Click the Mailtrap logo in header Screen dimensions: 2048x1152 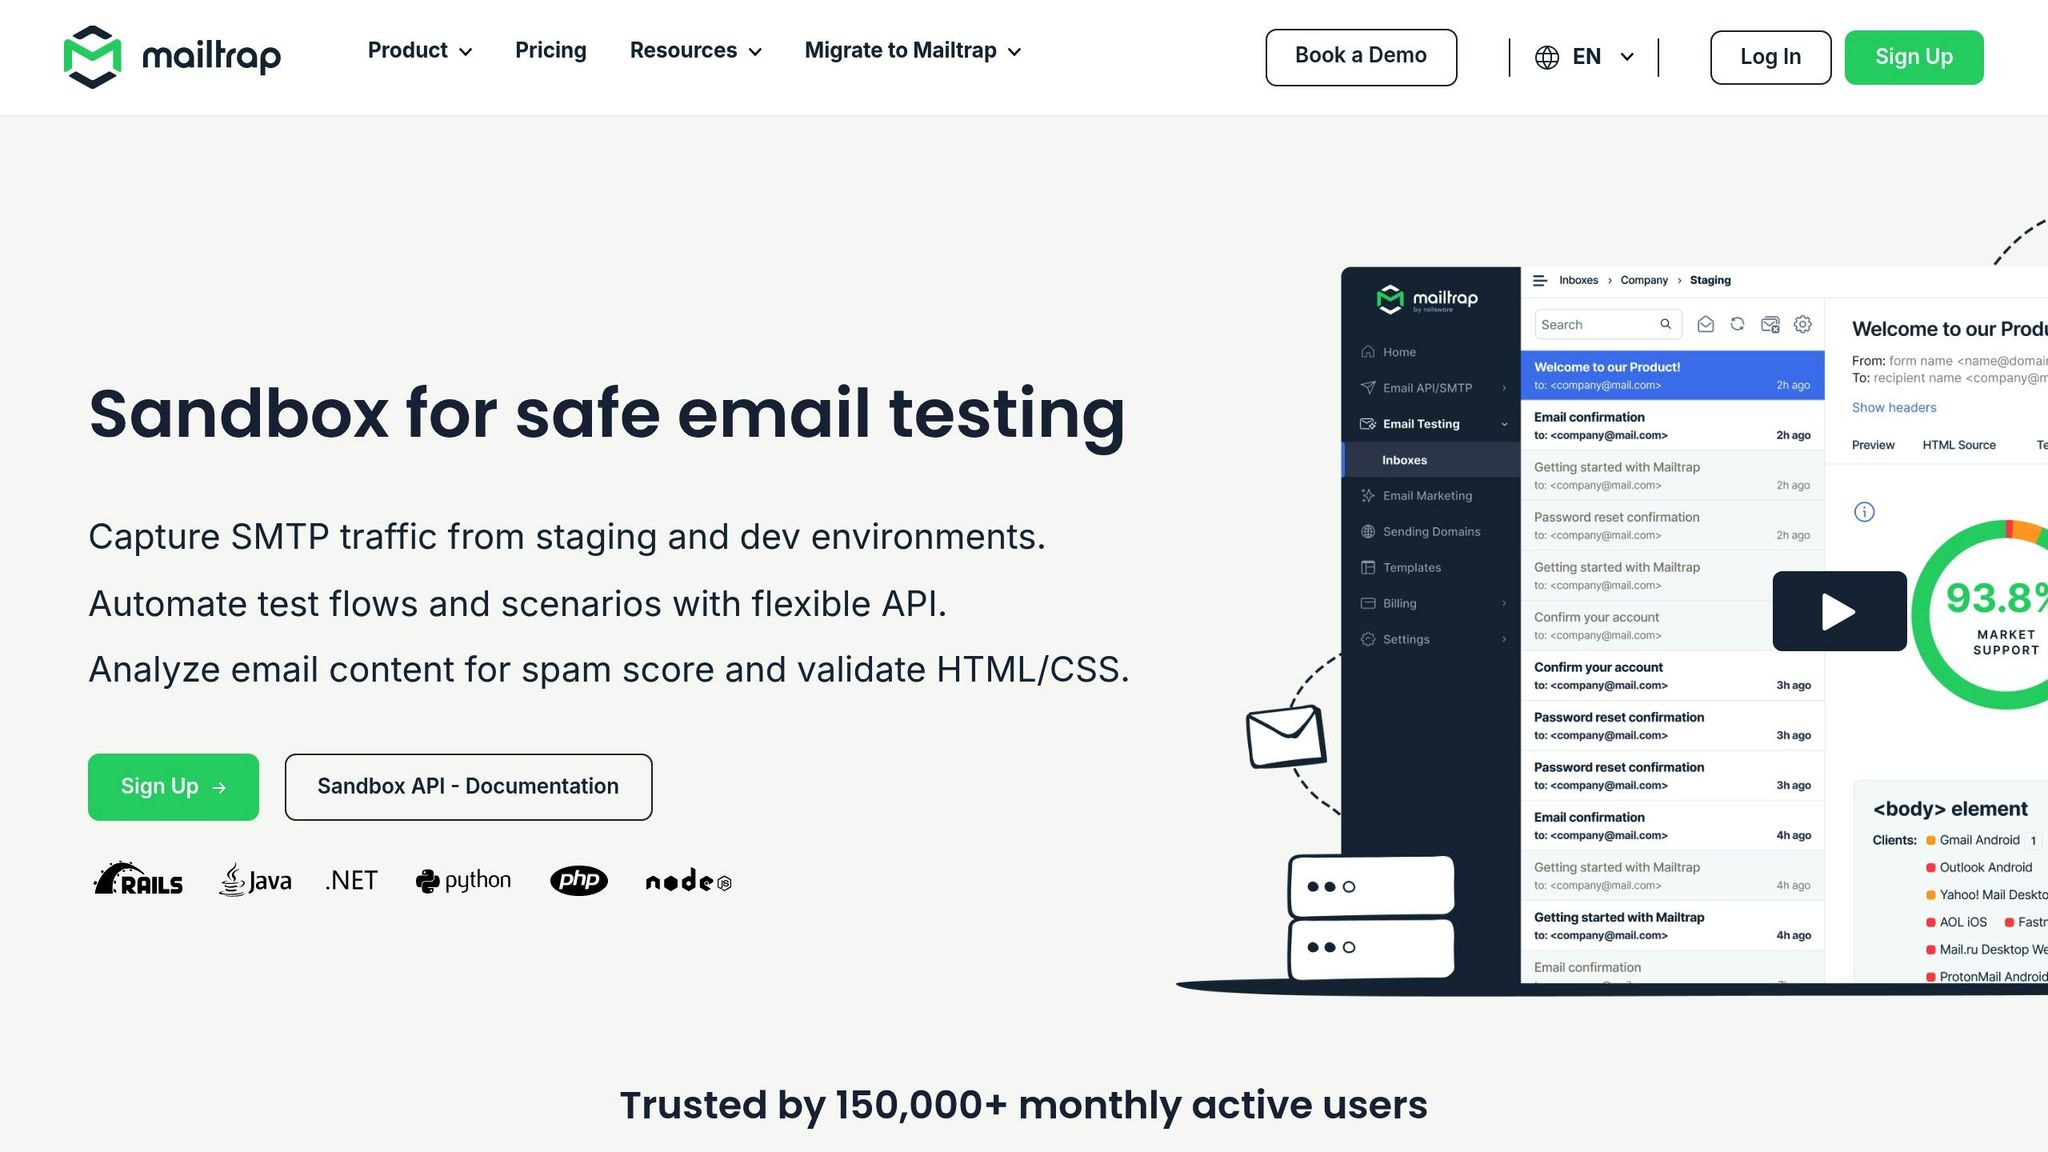172,57
